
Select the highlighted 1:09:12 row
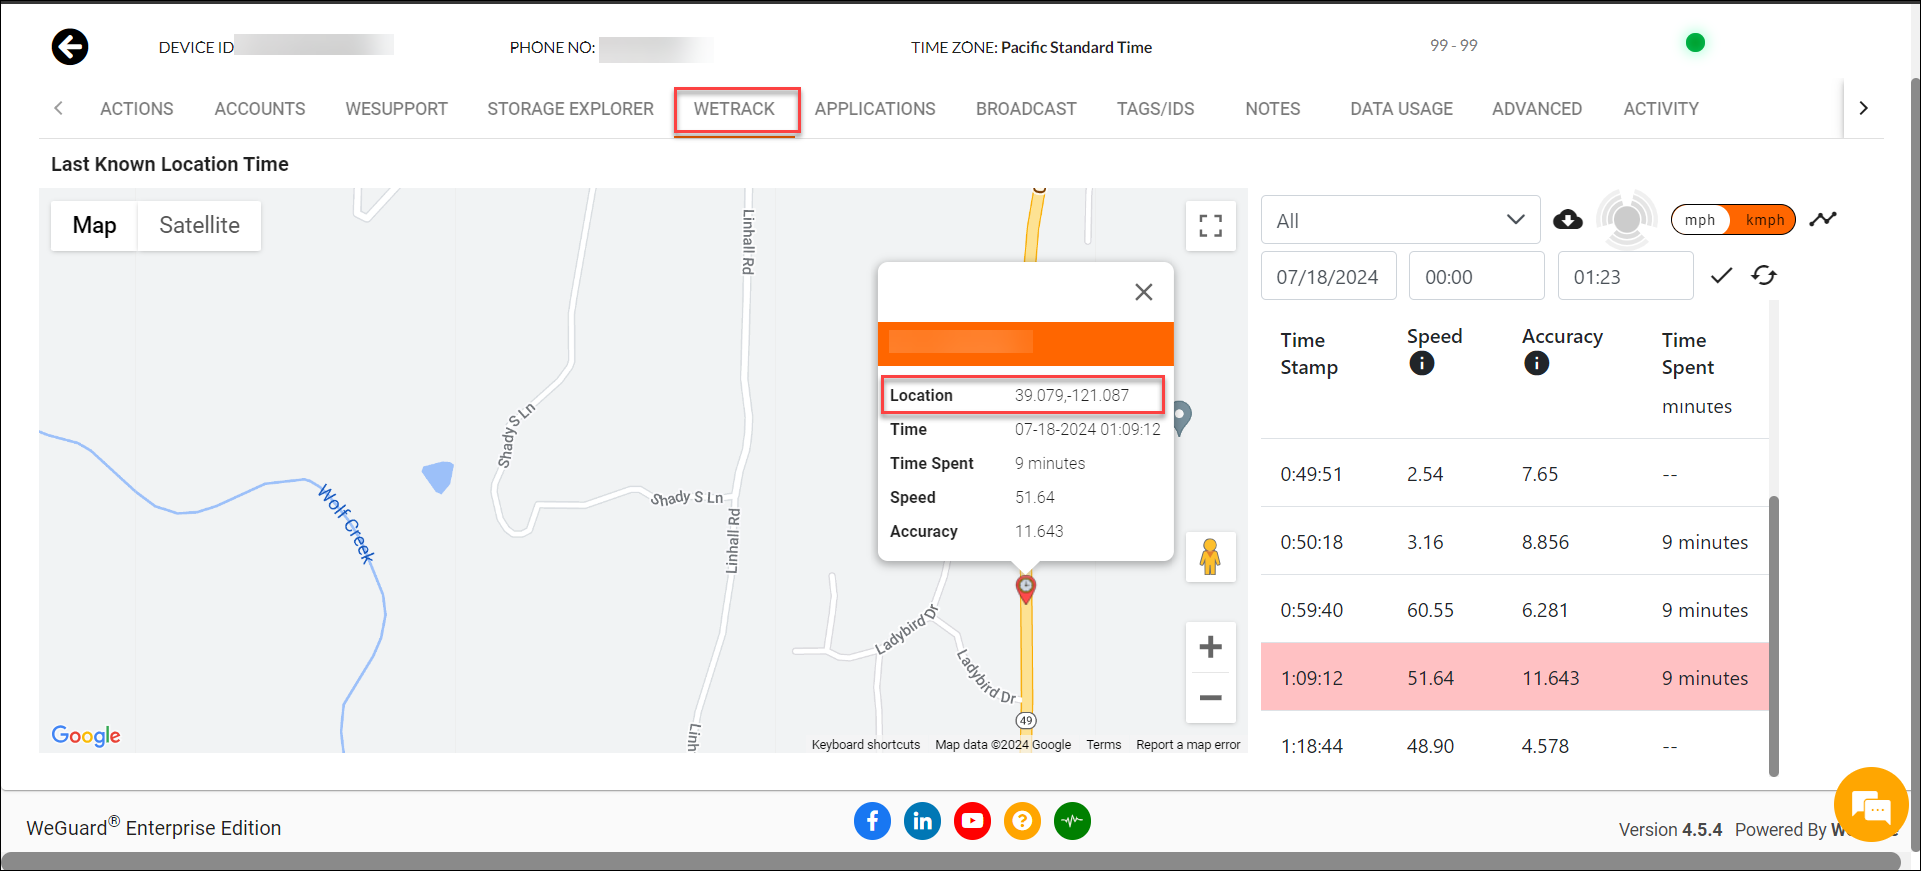point(1515,677)
